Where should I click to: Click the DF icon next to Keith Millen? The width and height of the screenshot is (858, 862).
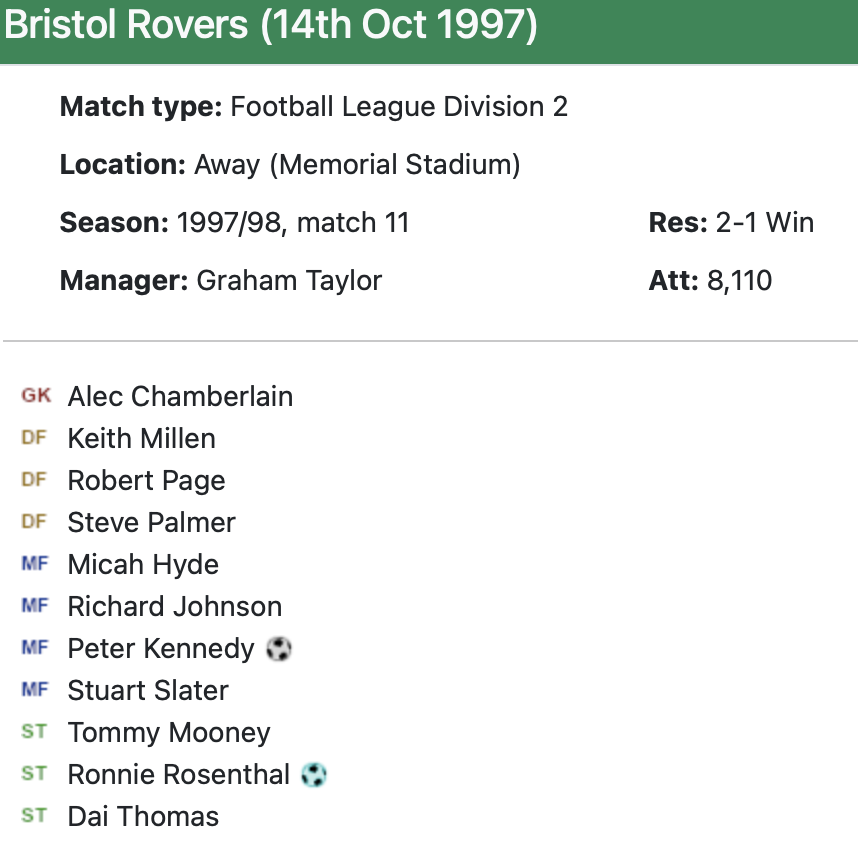34,438
